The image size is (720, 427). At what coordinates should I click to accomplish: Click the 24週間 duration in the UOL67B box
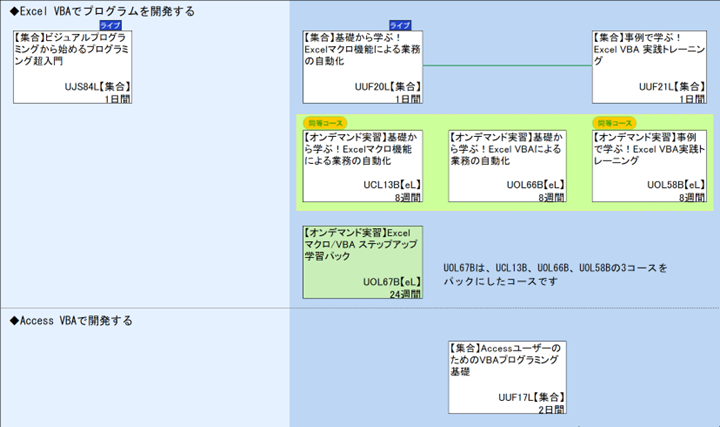pyautogui.click(x=405, y=294)
